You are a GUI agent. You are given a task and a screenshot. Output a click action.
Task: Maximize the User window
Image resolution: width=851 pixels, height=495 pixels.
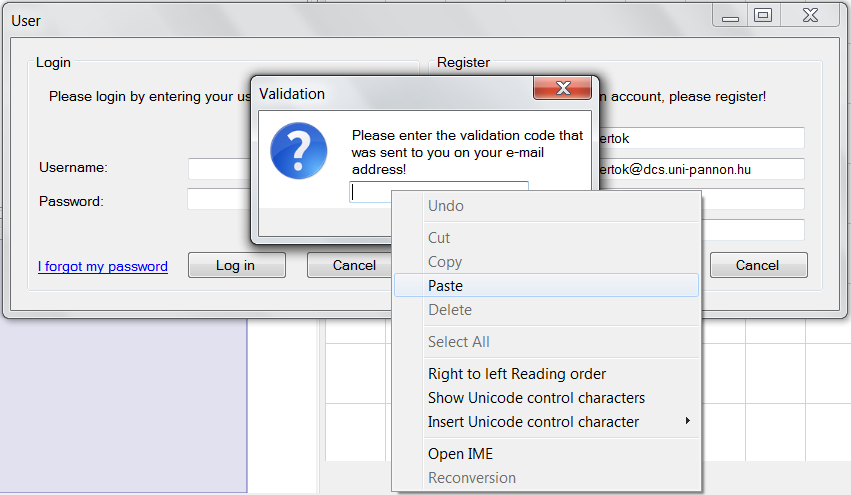(x=763, y=15)
